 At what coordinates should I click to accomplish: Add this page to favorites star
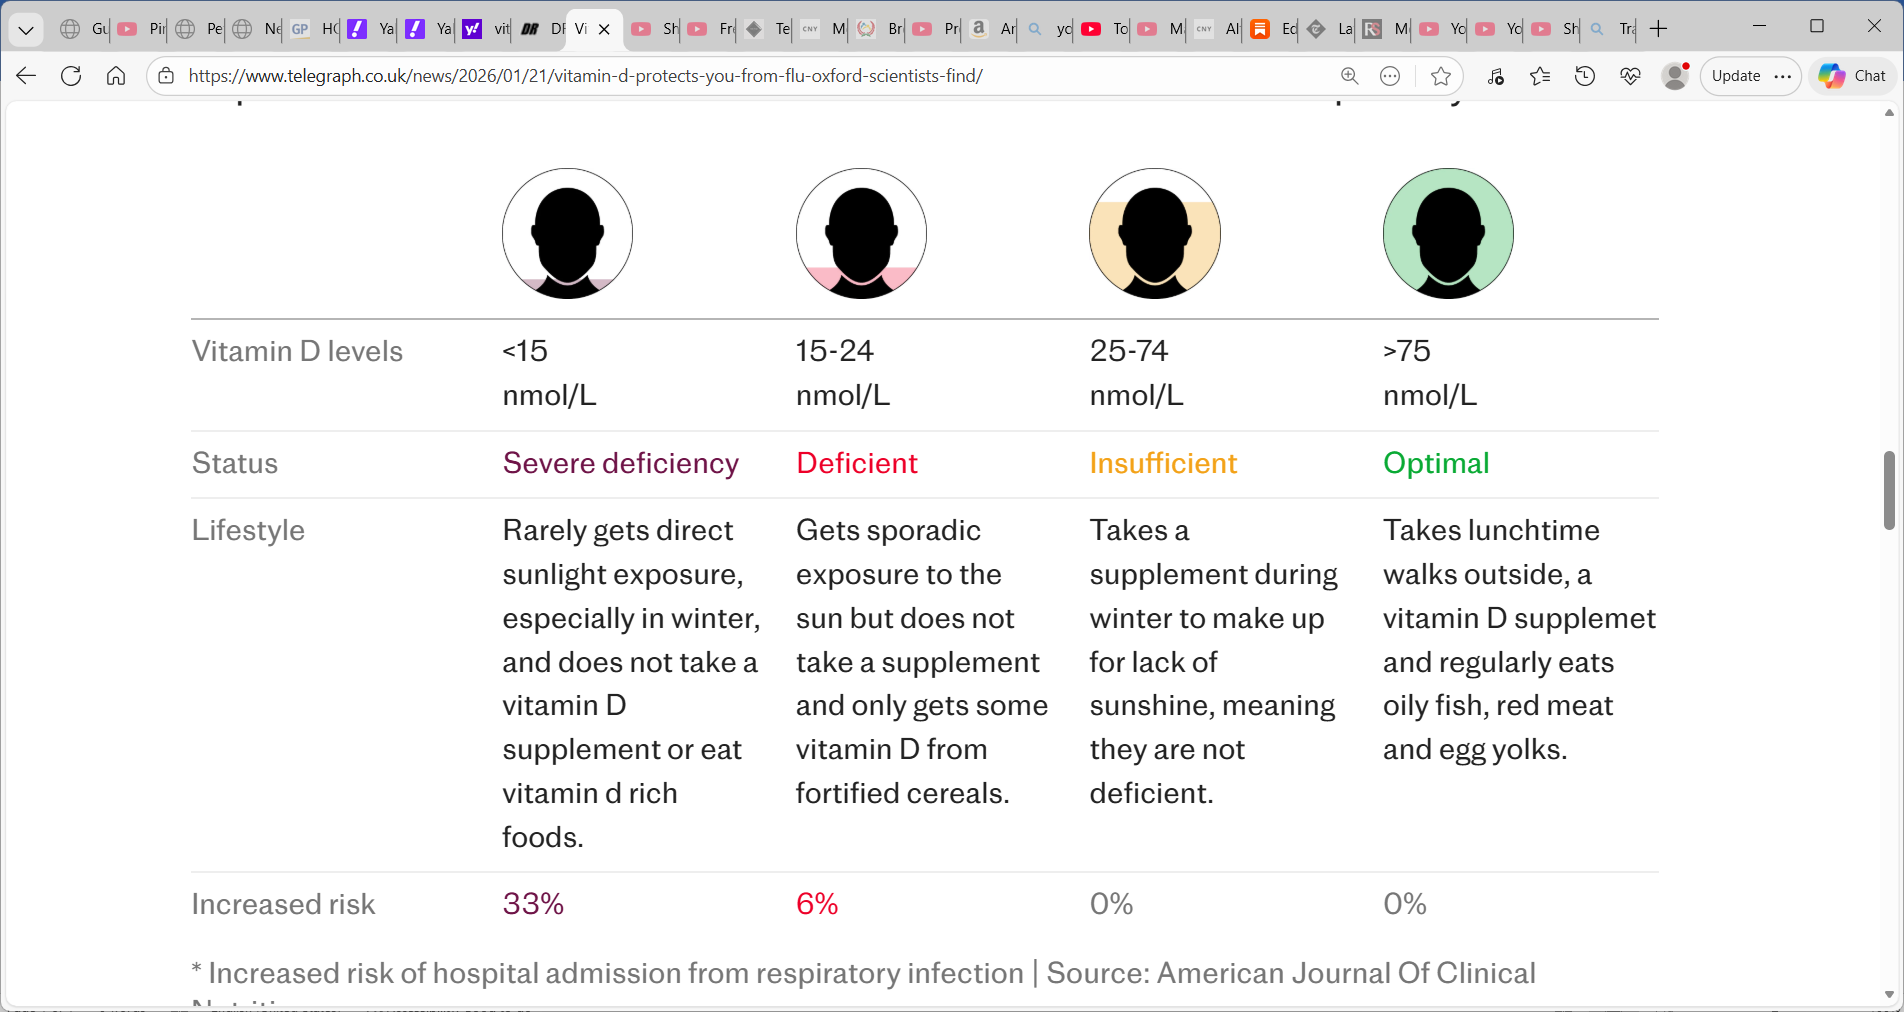tap(1440, 76)
